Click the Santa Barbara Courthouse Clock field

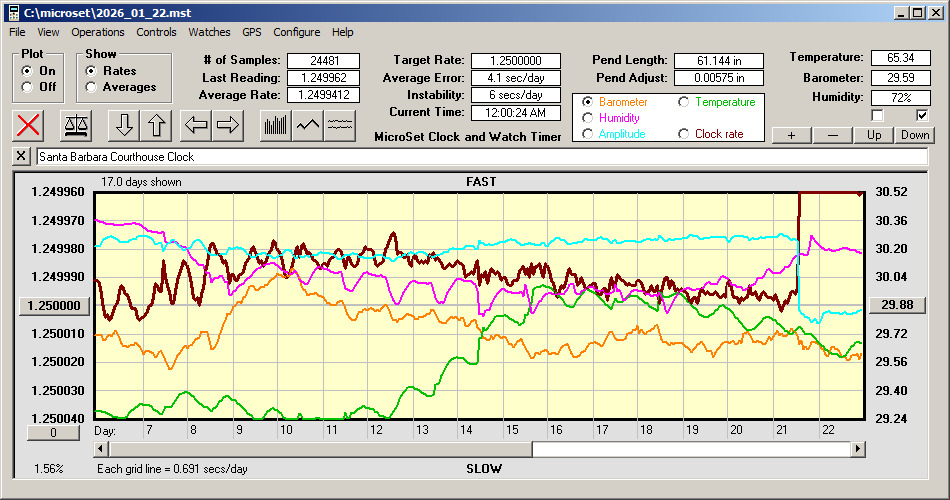click(480, 157)
